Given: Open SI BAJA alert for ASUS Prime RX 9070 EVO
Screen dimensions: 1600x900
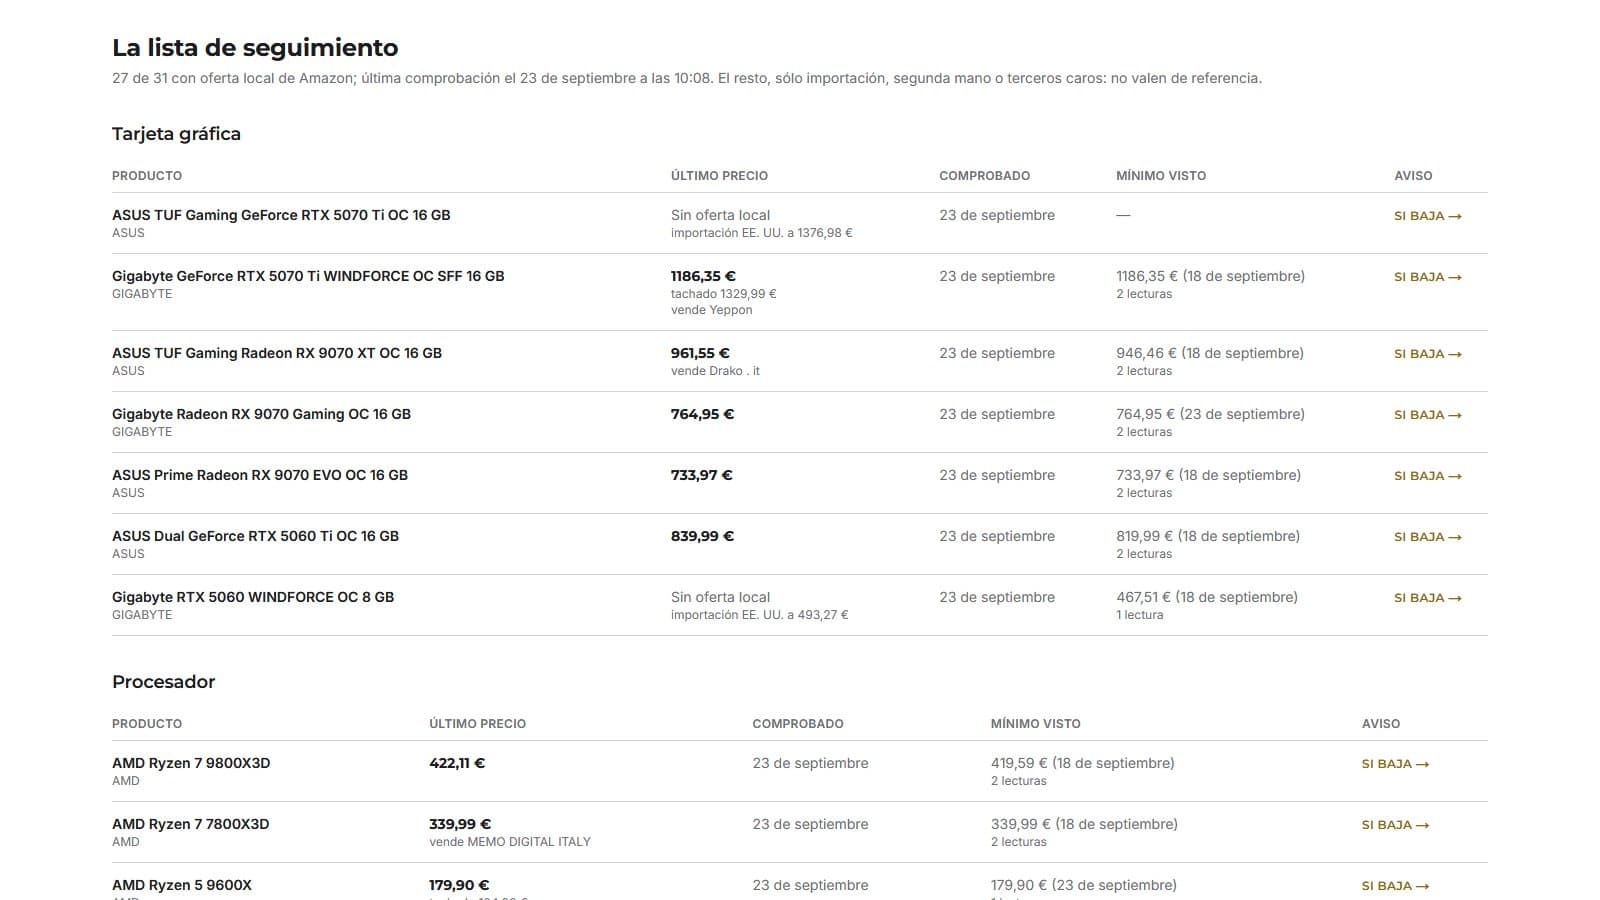Looking at the screenshot, I should click(x=1427, y=476).
